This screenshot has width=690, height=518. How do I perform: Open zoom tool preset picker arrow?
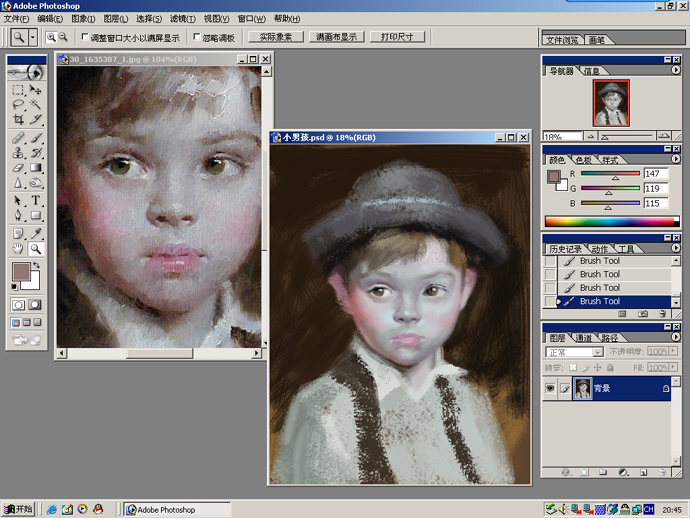[x=33, y=37]
